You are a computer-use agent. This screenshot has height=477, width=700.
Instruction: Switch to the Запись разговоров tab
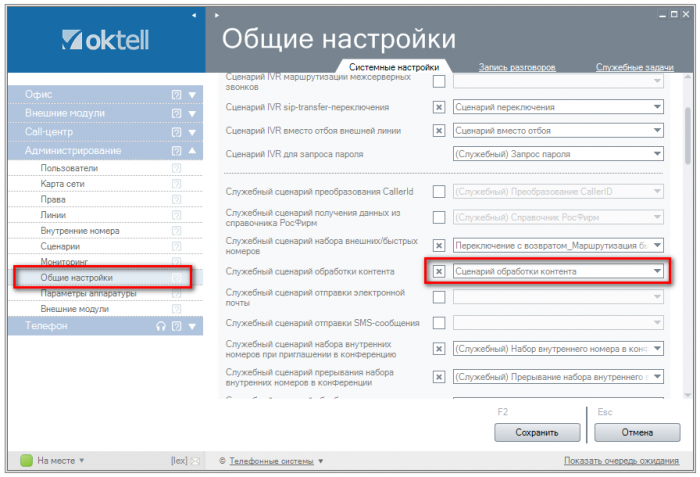(x=516, y=66)
